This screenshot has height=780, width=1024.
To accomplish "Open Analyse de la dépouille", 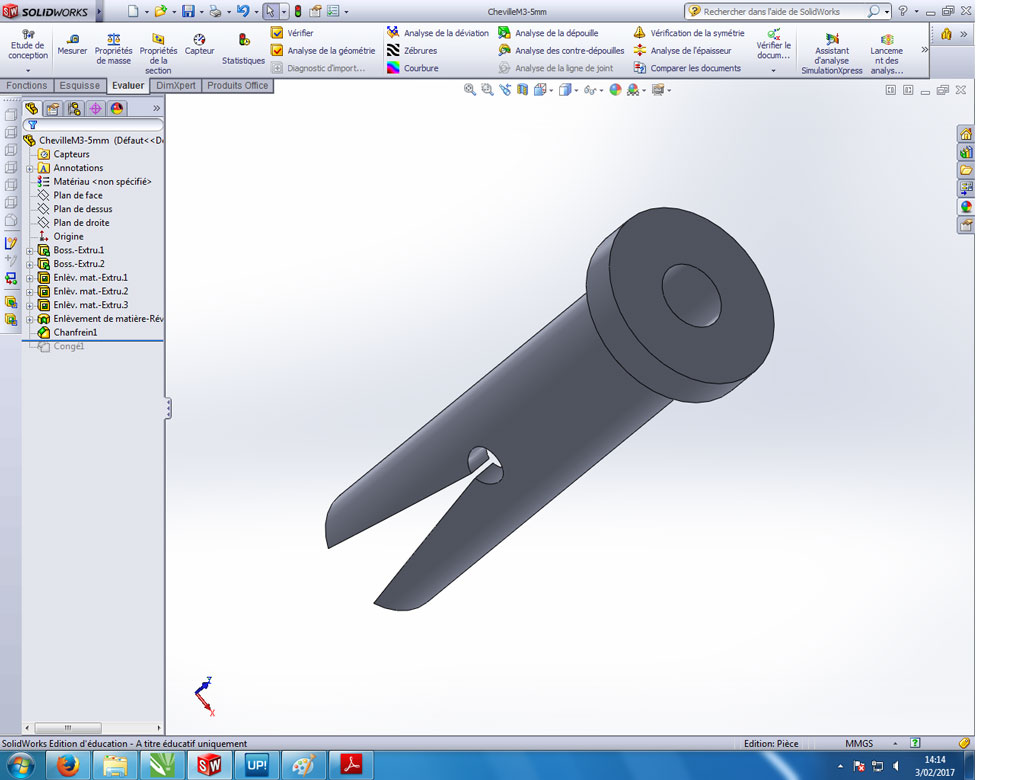I will click(x=549, y=33).
